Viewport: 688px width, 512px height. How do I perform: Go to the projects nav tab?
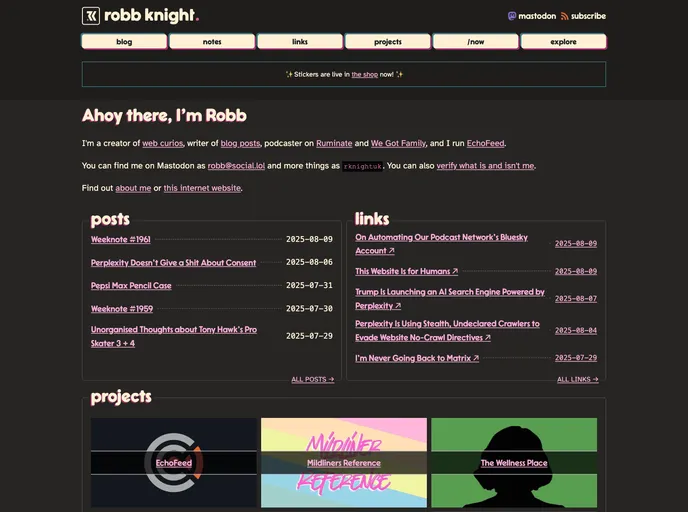[x=388, y=42]
